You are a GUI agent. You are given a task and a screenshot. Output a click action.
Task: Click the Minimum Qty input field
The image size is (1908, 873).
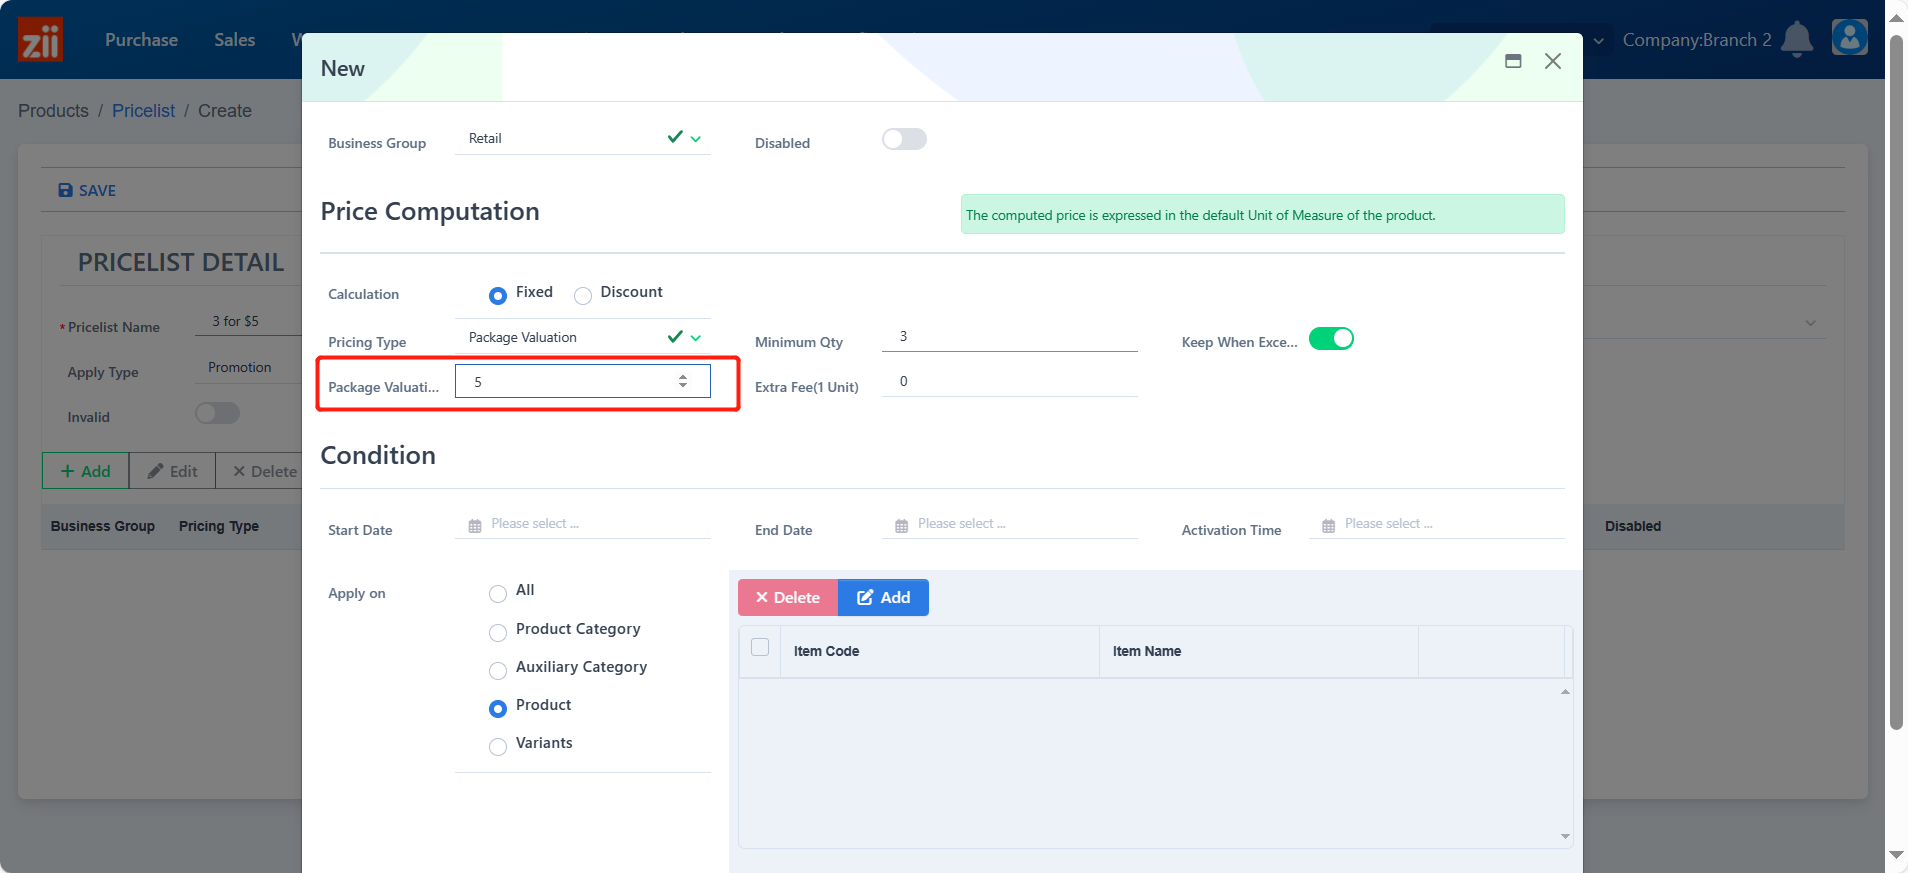point(1010,337)
